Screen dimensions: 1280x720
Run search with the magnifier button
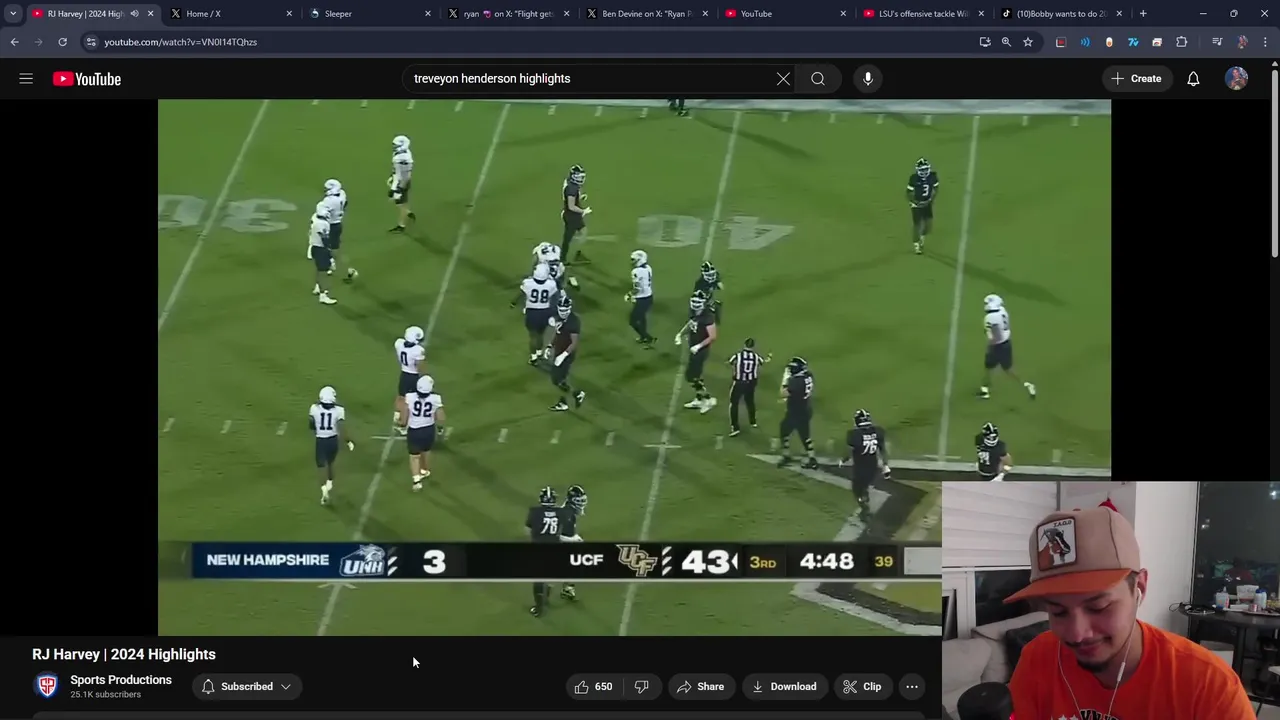(x=818, y=78)
